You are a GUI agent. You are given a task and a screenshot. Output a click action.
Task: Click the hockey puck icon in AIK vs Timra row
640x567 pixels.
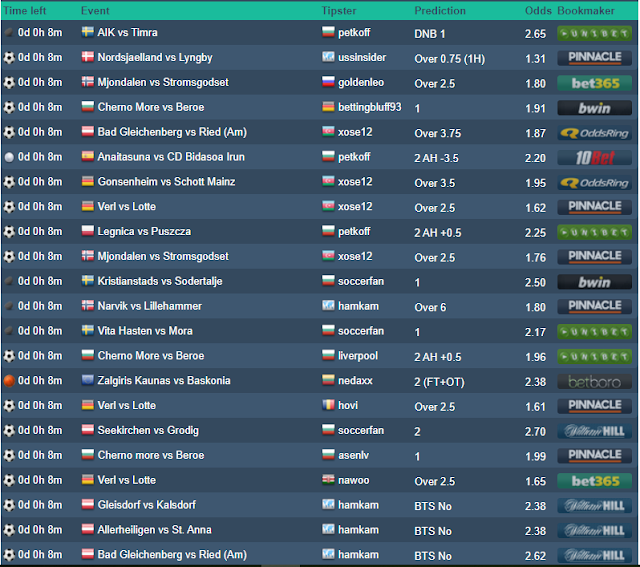[9, 33]
